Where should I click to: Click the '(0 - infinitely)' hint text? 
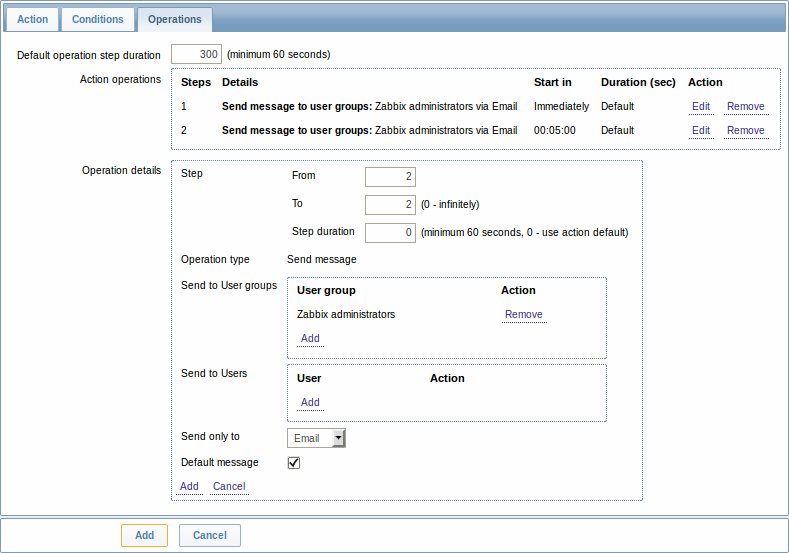pos(450,205)
